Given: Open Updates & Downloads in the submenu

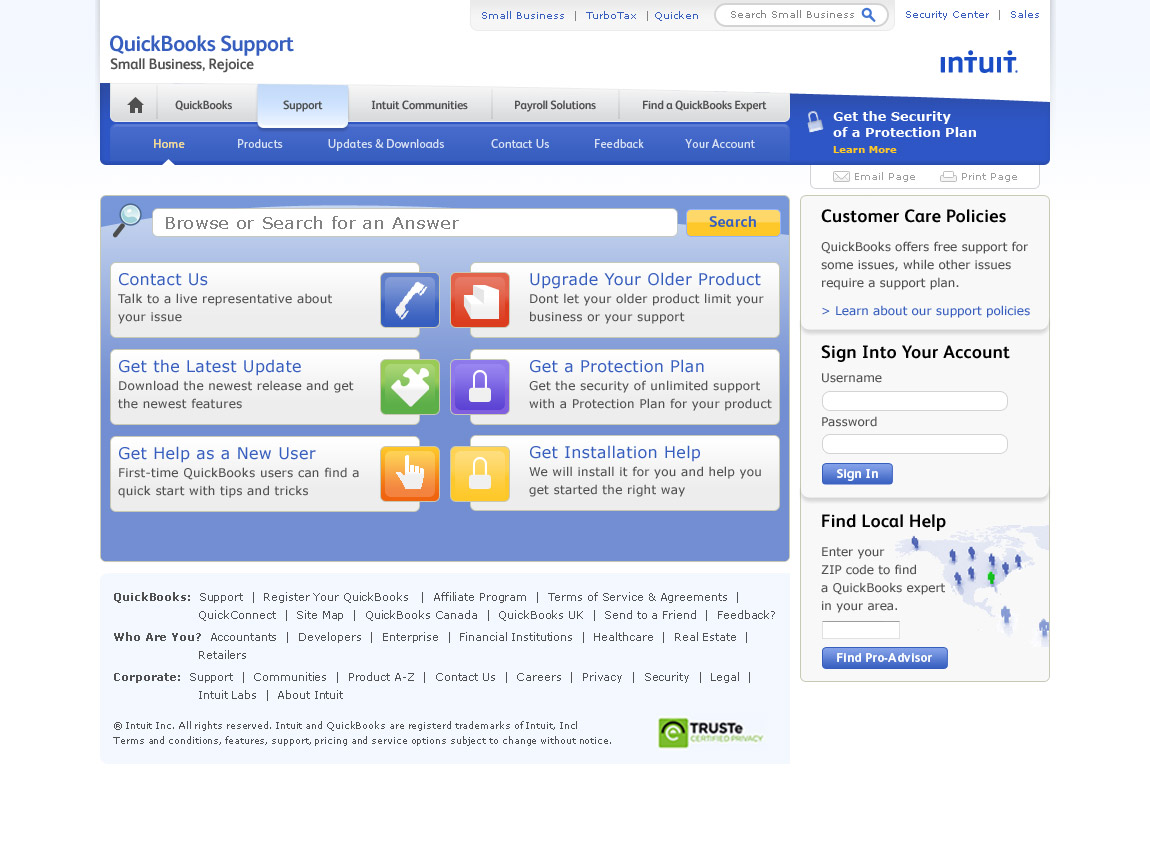Looking at the screenshot, I should pos(386,144).
